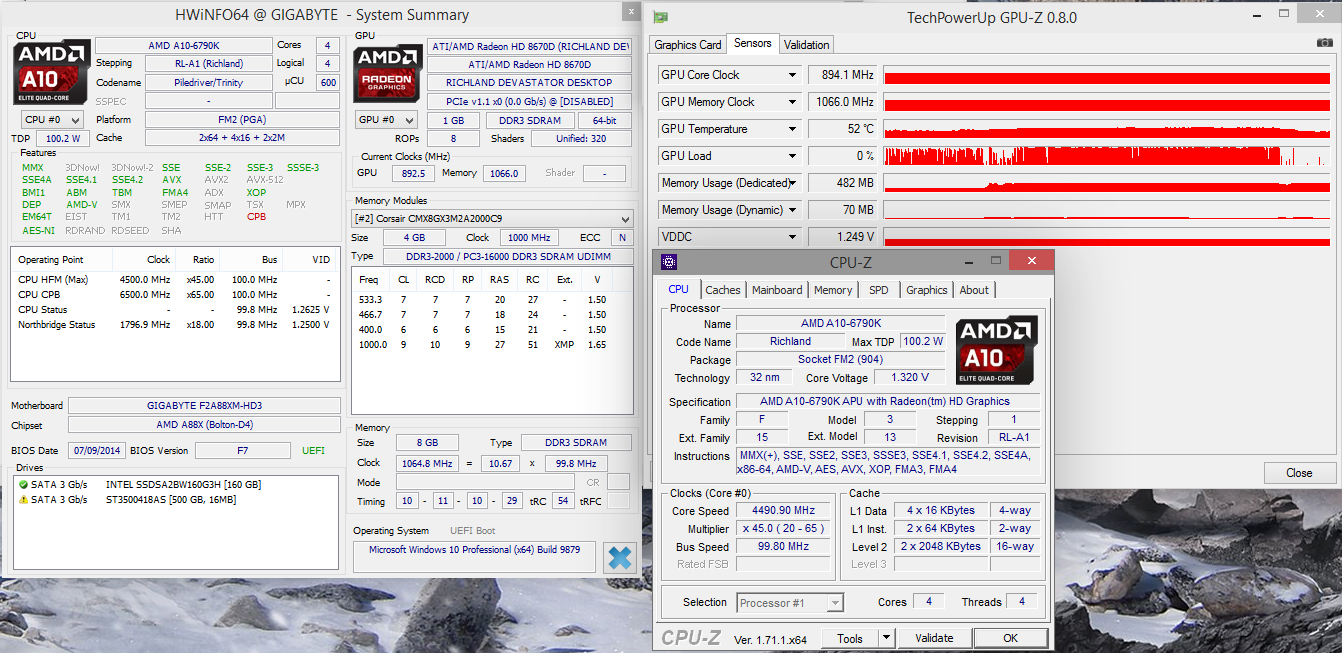The width and height of the screenshot is (1342, 653).
Task: Expand the Corsair memory module dropdown
Action: (492, 219)
